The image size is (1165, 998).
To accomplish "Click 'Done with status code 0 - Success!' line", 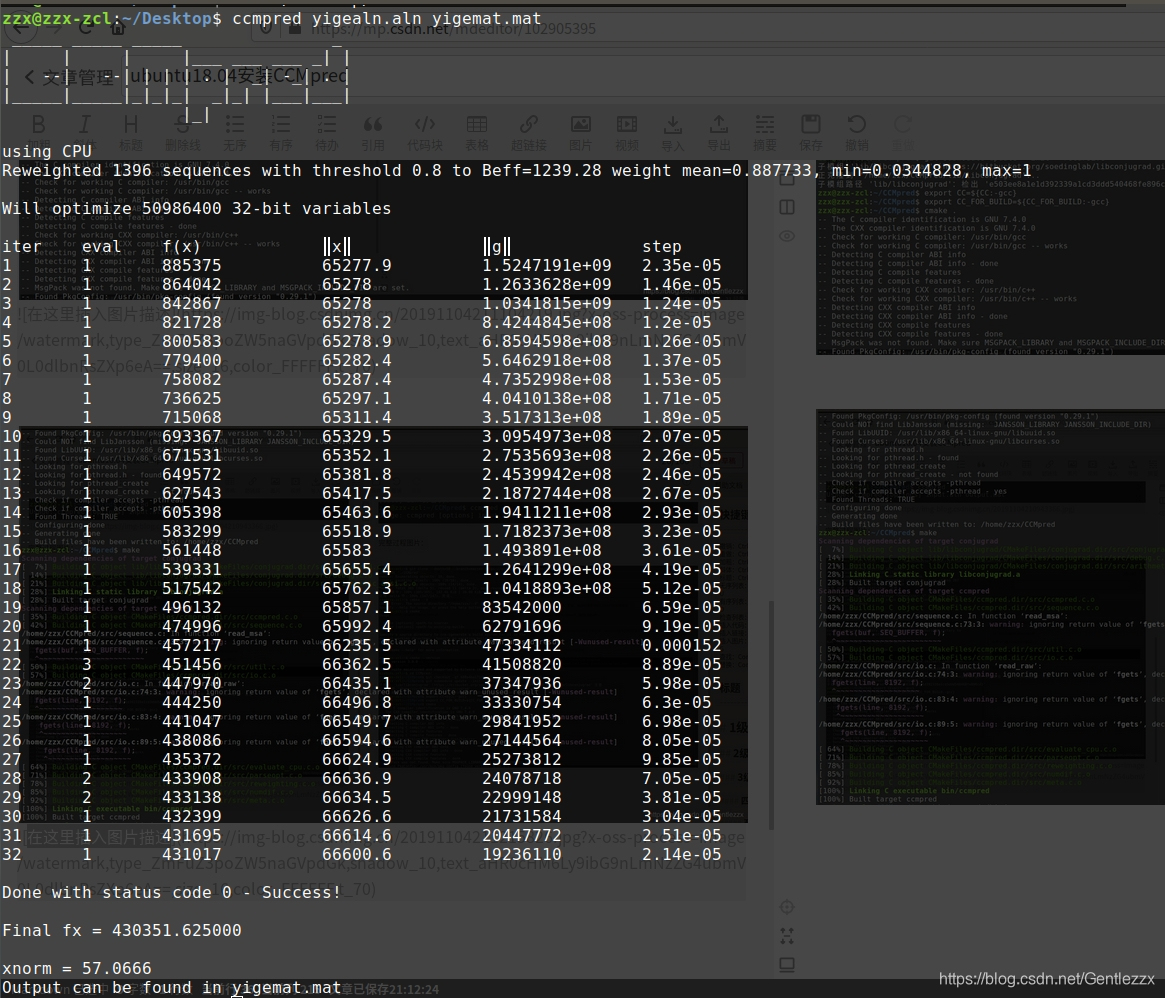I will [171, 892].
